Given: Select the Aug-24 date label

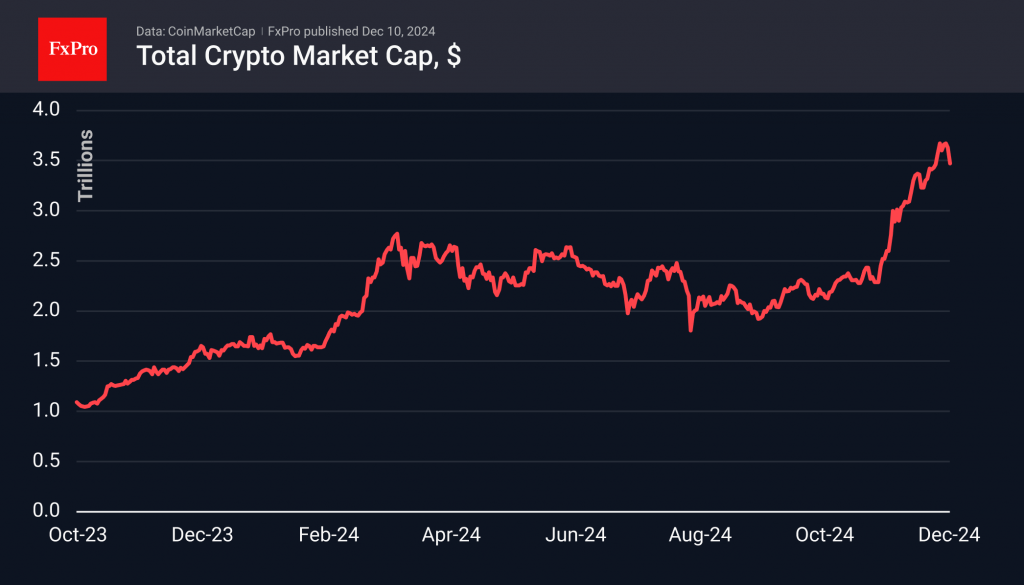Looking at the screenshot, I should (700, 536).
